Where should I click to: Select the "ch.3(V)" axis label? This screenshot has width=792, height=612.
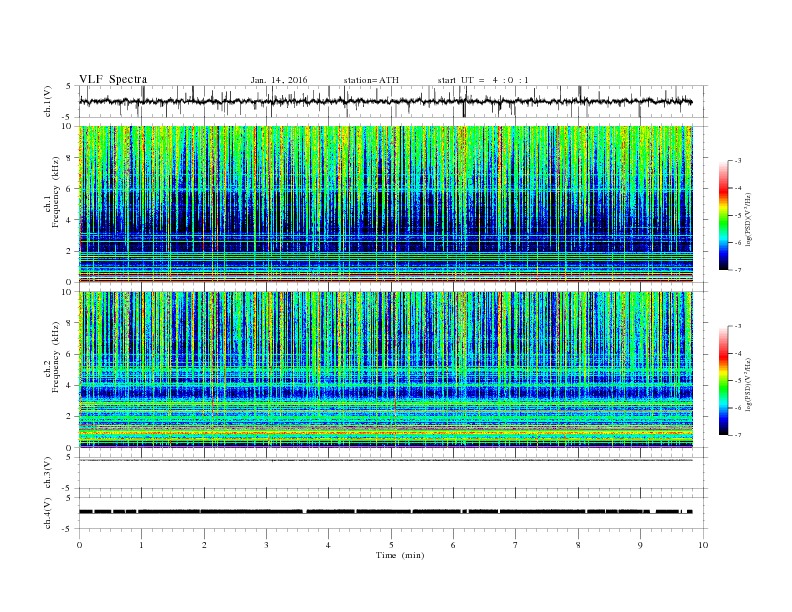(x=48, y=473)
